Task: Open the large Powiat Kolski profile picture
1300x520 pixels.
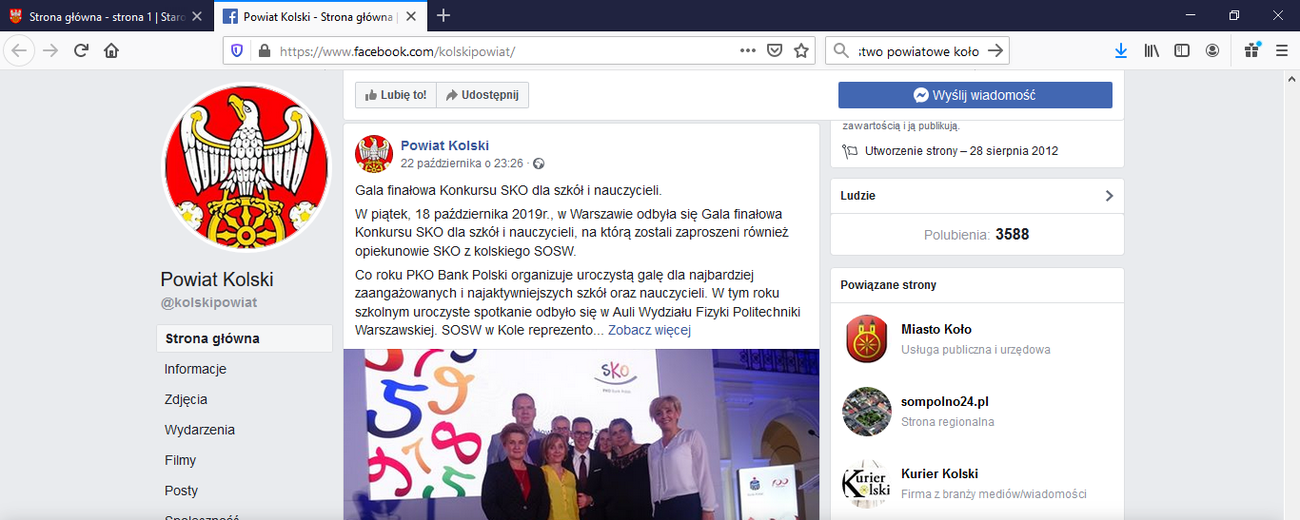Action: point(245,166)
